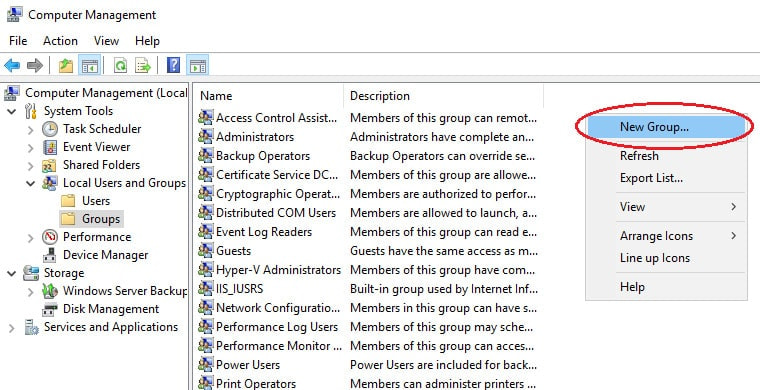Open the View submenu in context menu

(666, 207)
